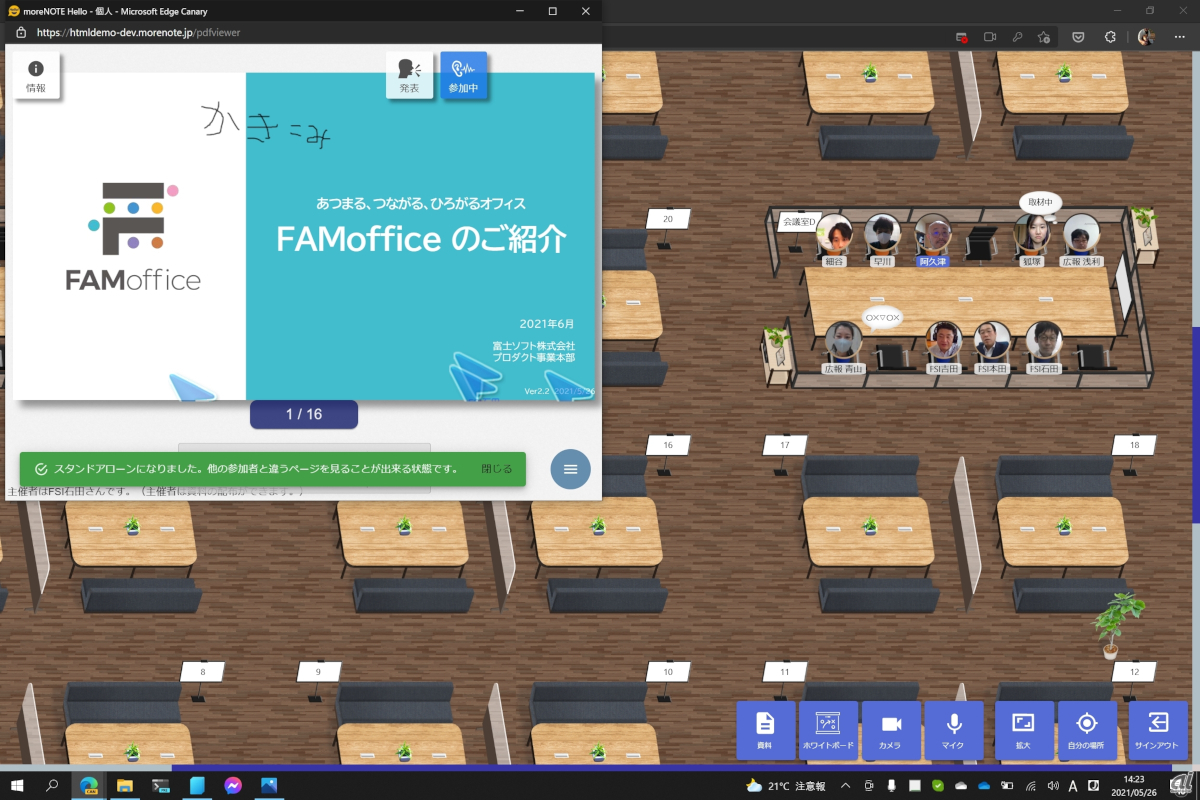
Task: Select 広報 浅利's avatar
Action: pos(1081,234)
